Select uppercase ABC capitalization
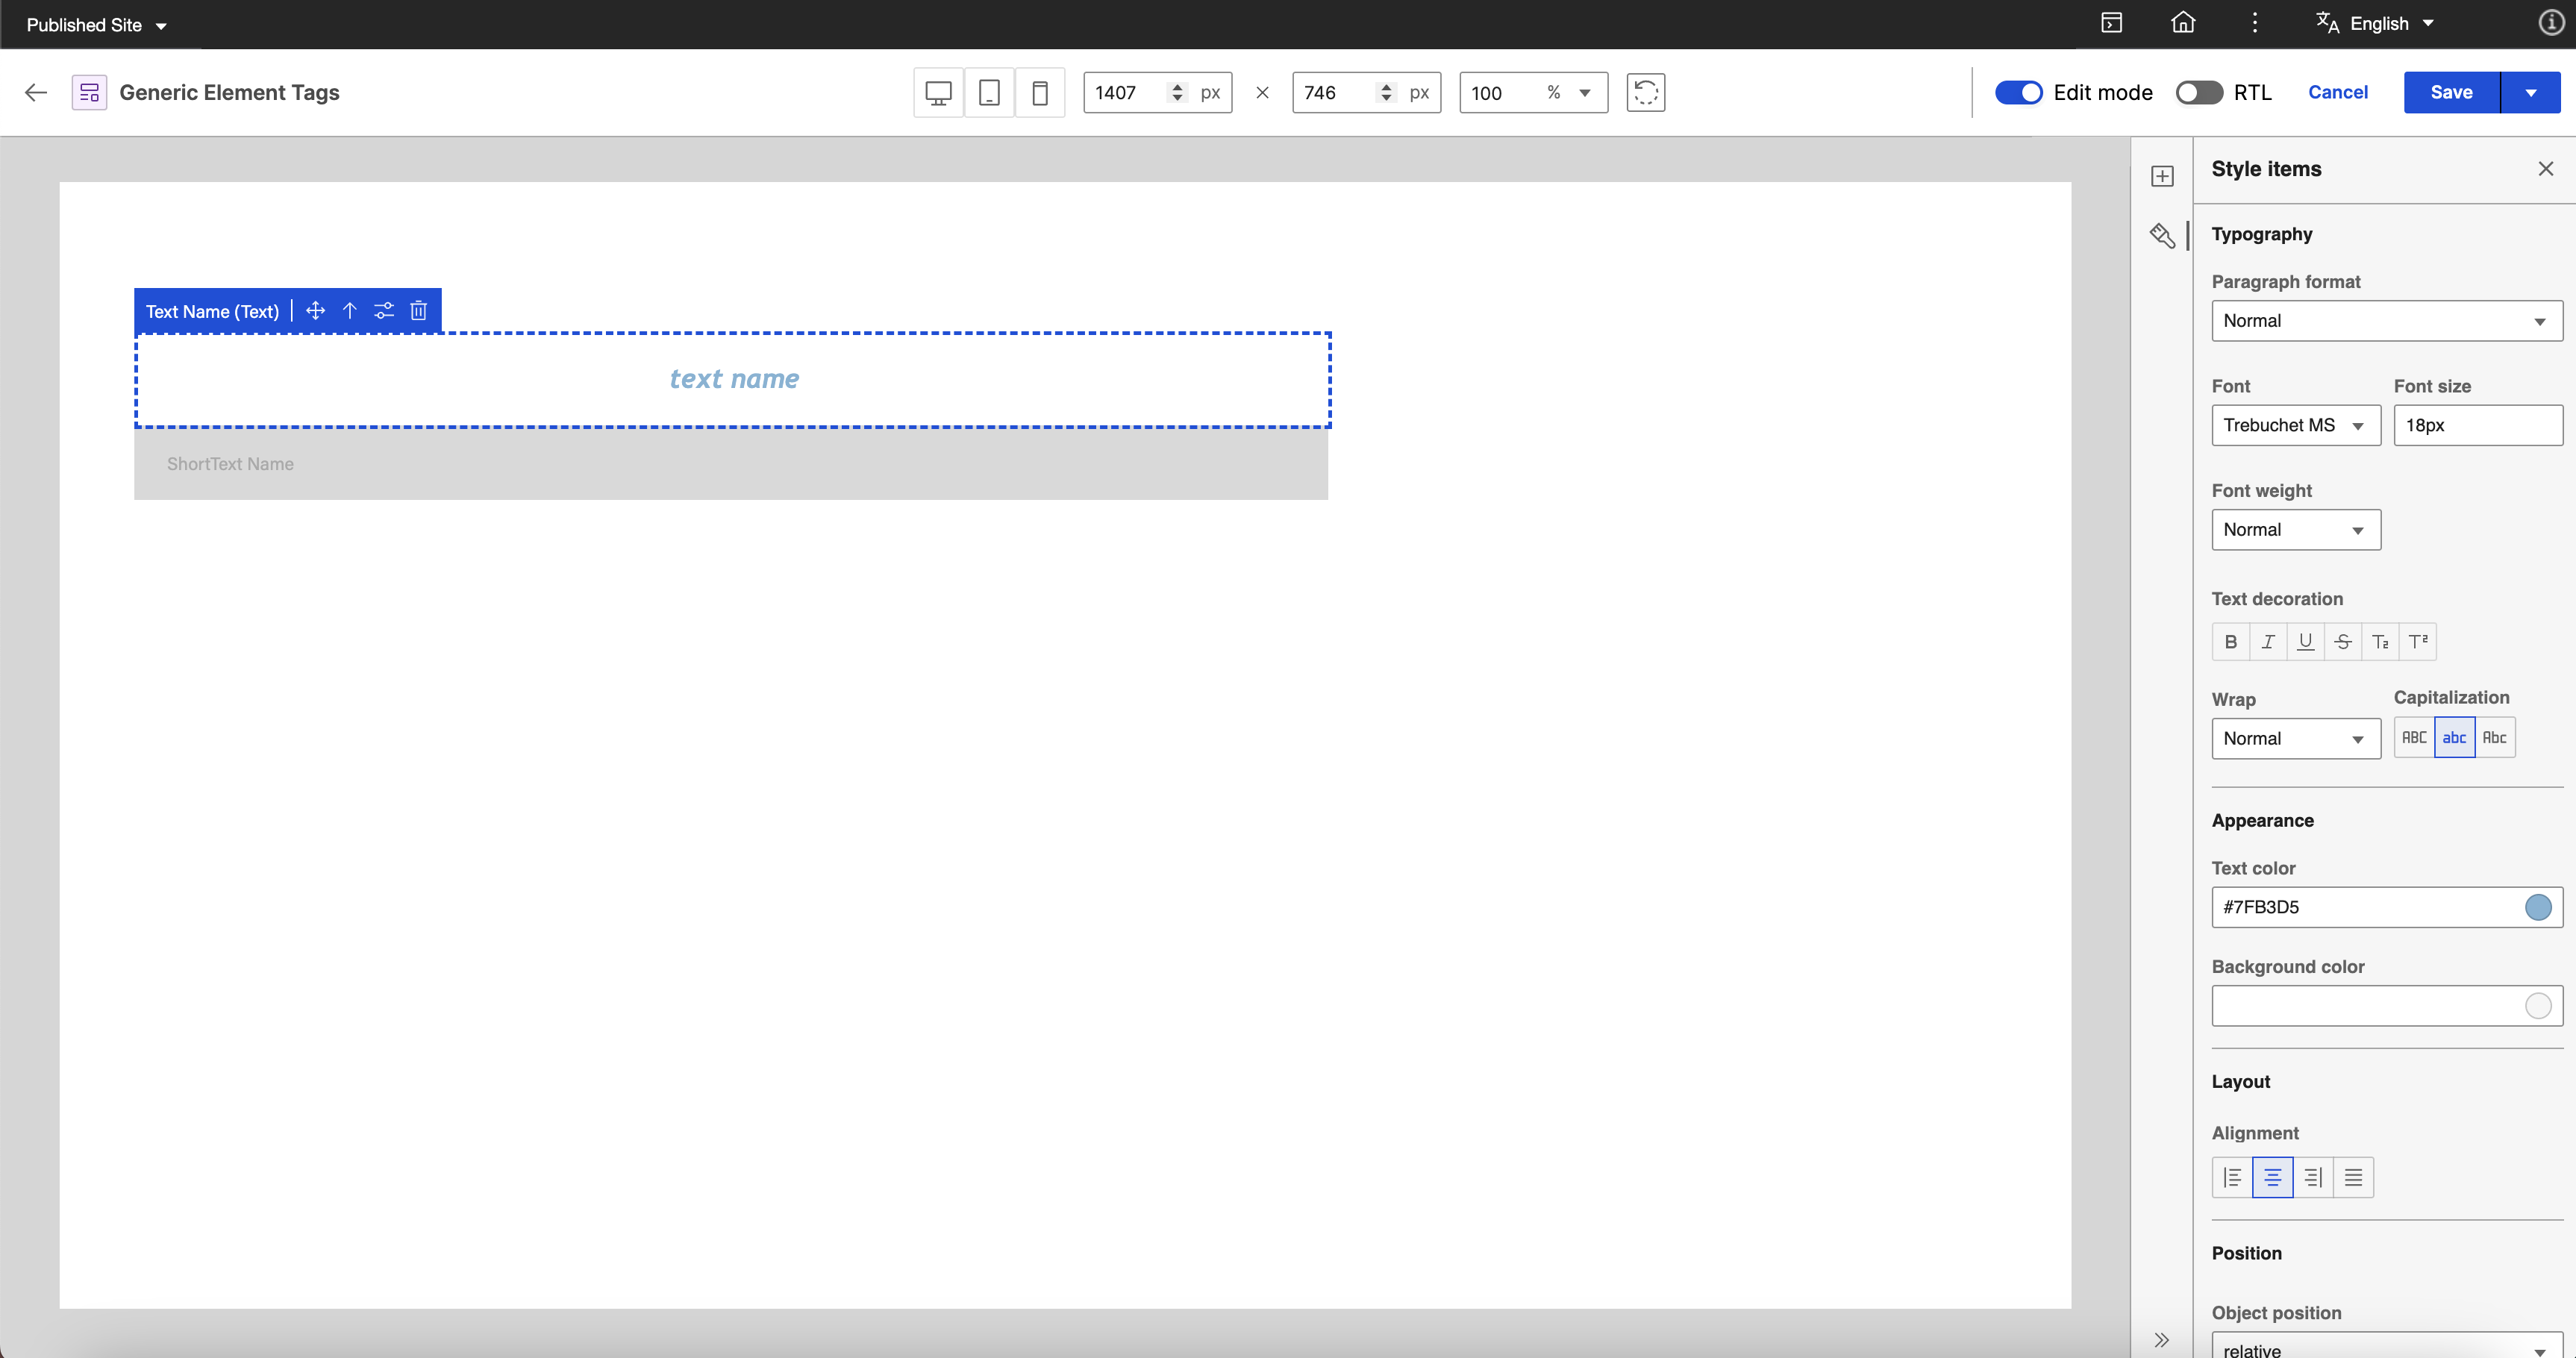Screen dimensions: 2576x1358 (x=2414, y=738)
